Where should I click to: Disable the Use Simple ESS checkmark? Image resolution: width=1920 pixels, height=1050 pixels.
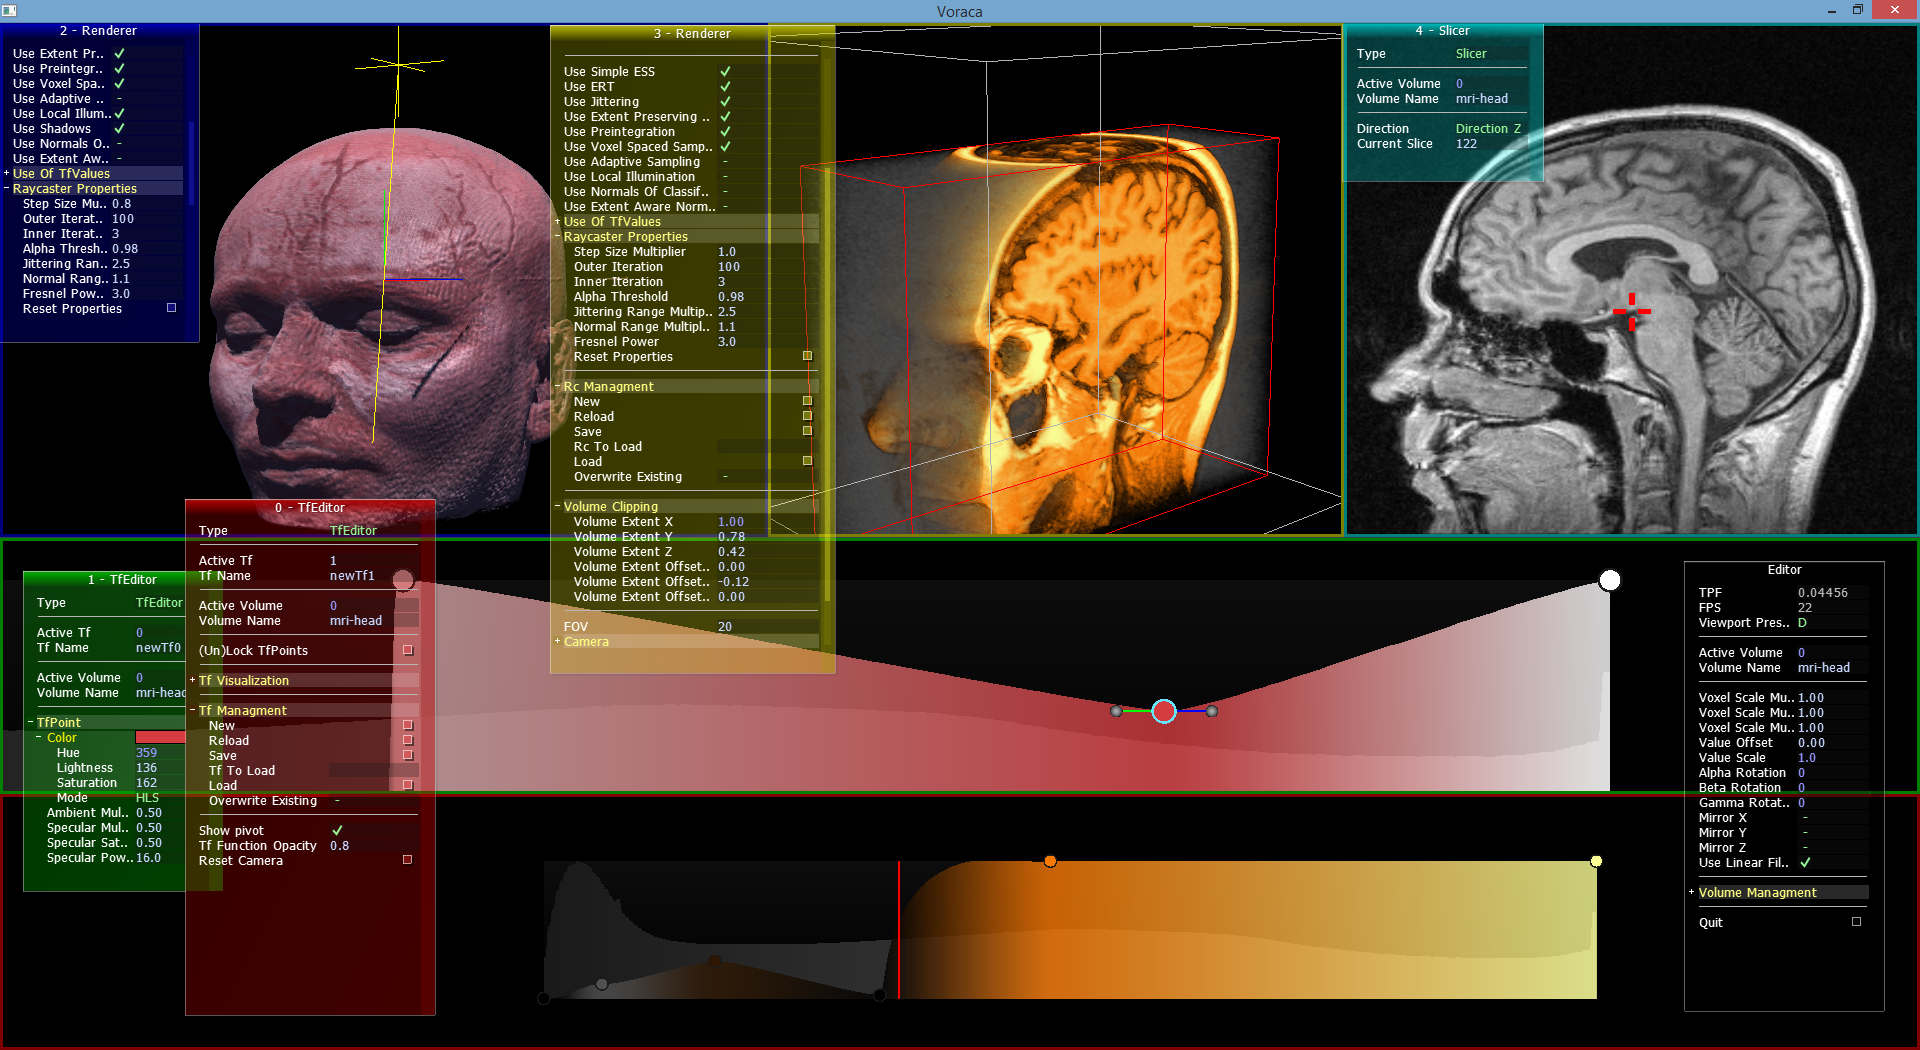[725, 71]
